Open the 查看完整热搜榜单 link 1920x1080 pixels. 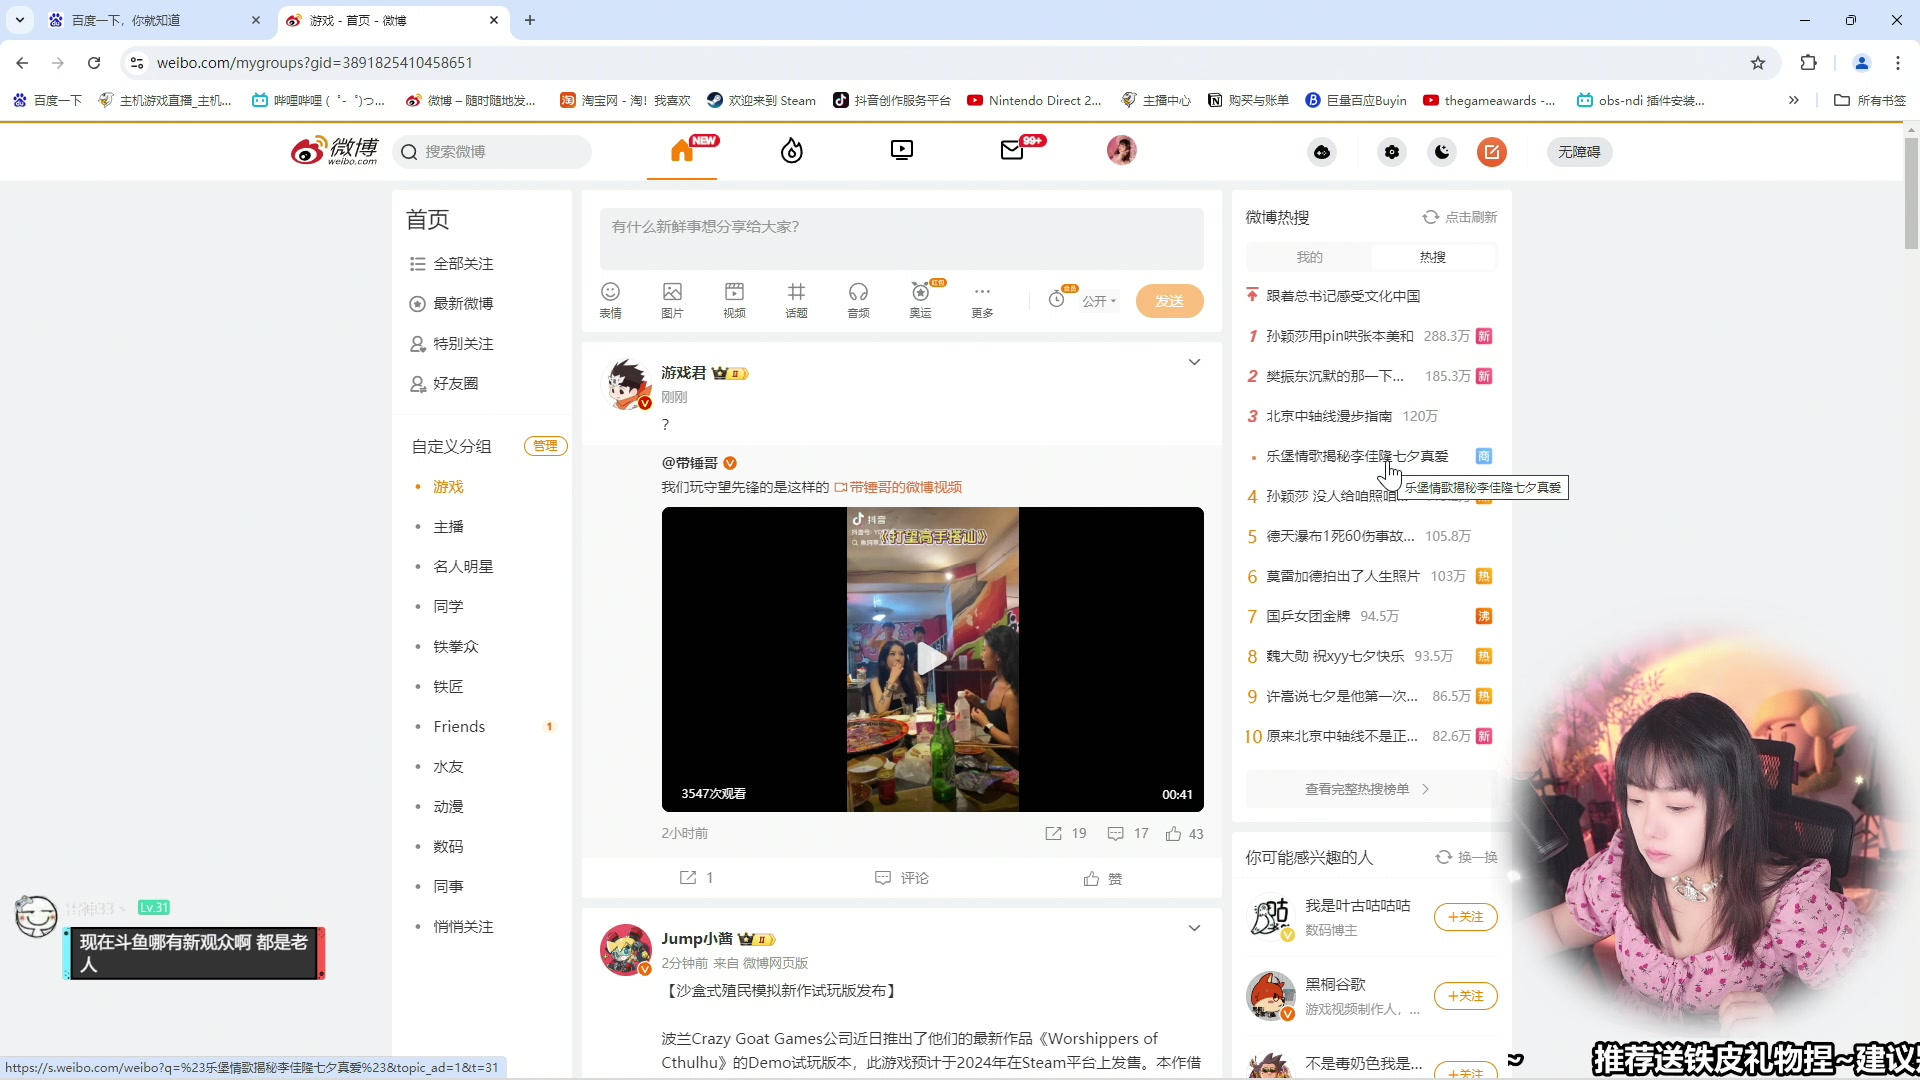click(1369, 788)
